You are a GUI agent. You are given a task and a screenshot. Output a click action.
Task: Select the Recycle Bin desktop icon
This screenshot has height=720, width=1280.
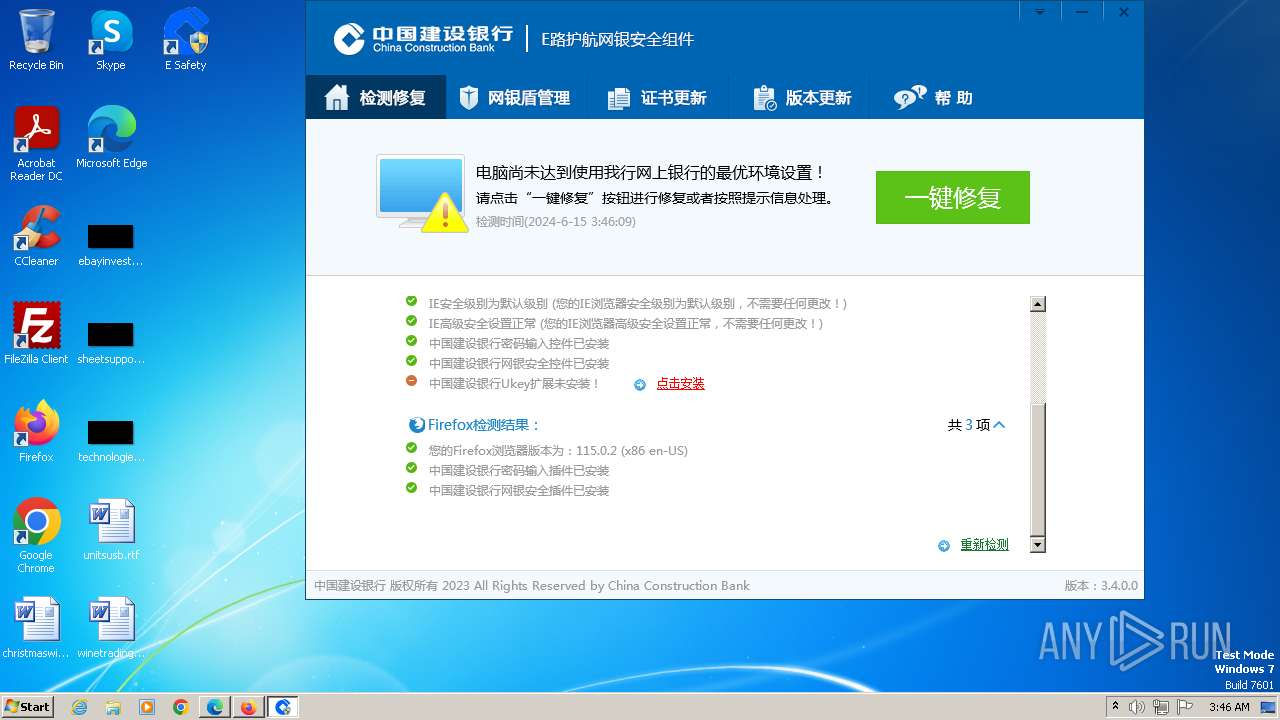tap(36, 40)
